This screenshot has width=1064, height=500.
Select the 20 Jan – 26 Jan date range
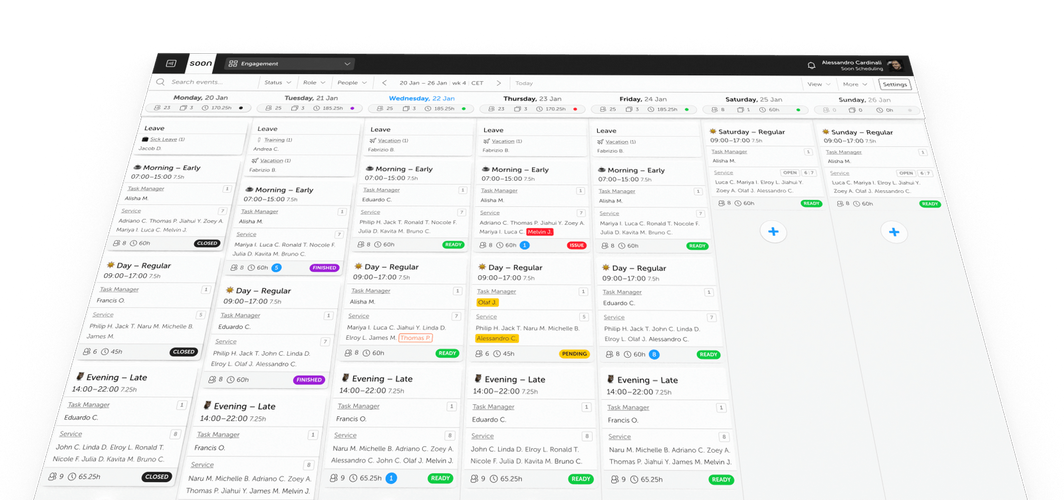pyautogui.click(x=441, y=83)
